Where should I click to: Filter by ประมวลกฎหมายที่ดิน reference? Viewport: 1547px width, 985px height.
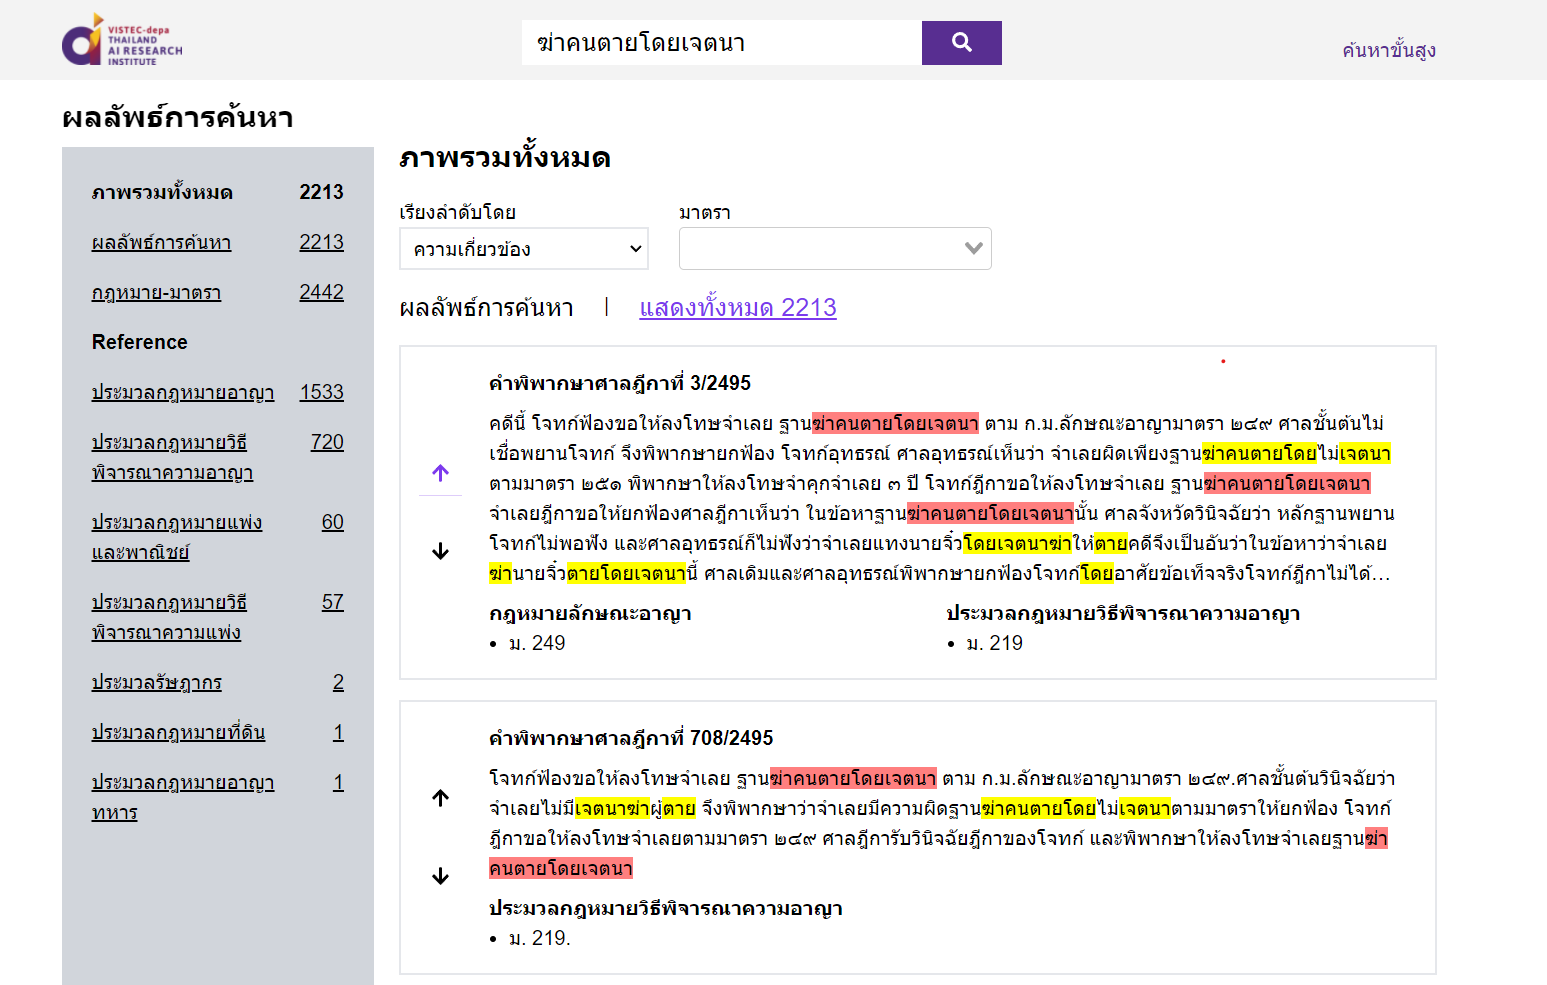tap(178, 733)
